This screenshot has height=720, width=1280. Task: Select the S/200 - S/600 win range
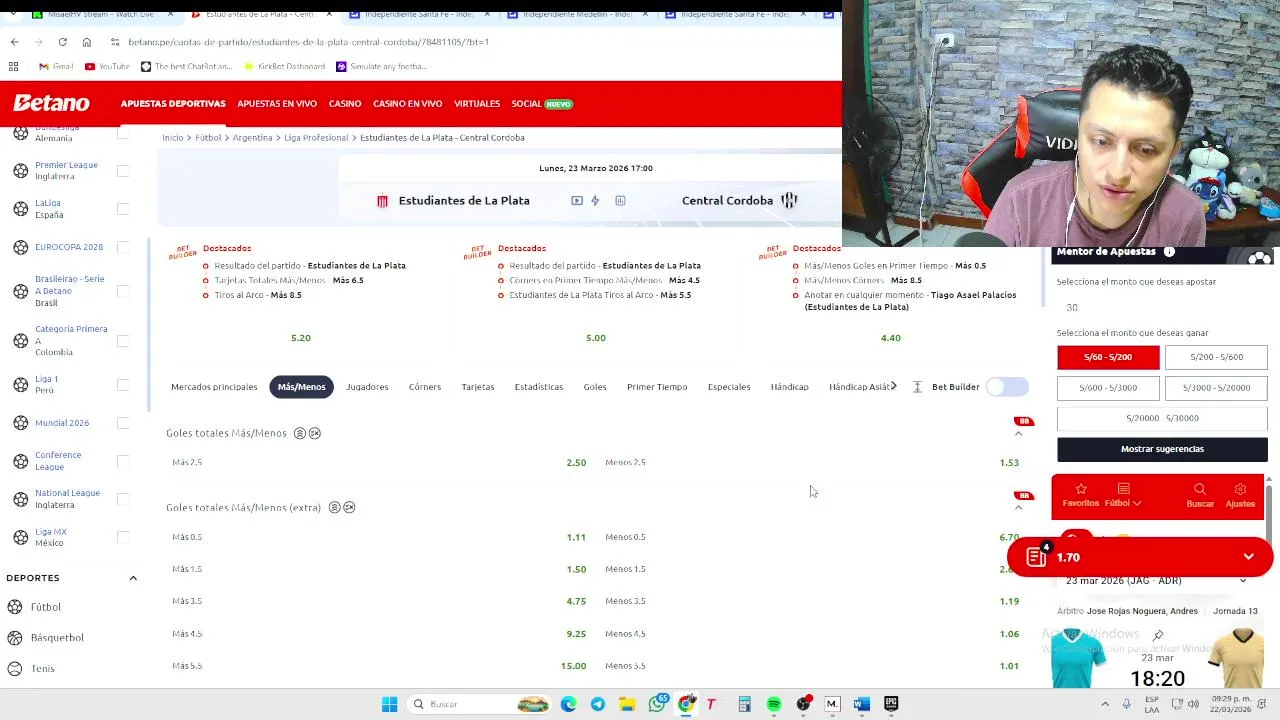tap(1216, 357)
